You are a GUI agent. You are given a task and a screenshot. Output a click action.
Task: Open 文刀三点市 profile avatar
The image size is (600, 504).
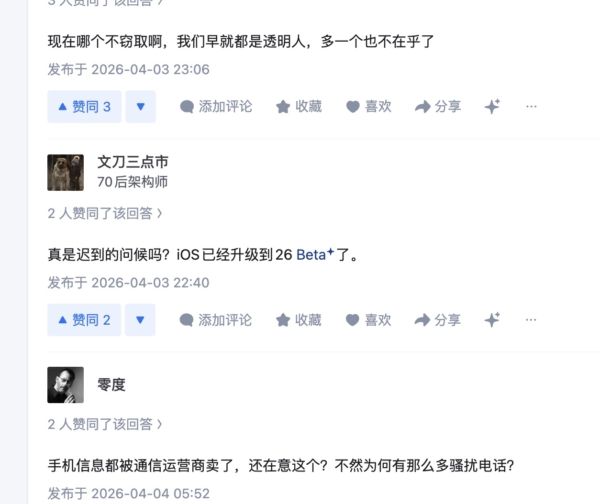pyautogui.click(x=65, y=173)
